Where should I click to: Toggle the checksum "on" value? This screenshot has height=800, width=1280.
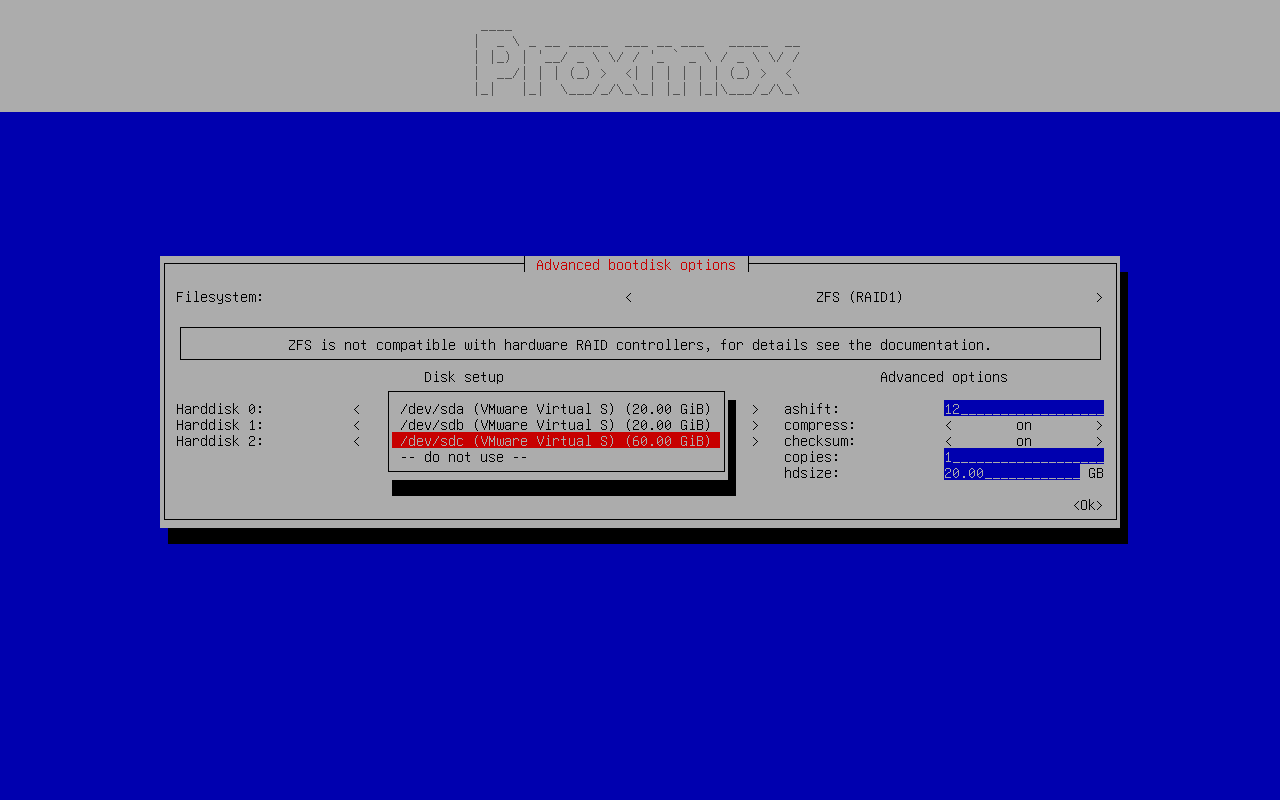[x=1024, y=441]
